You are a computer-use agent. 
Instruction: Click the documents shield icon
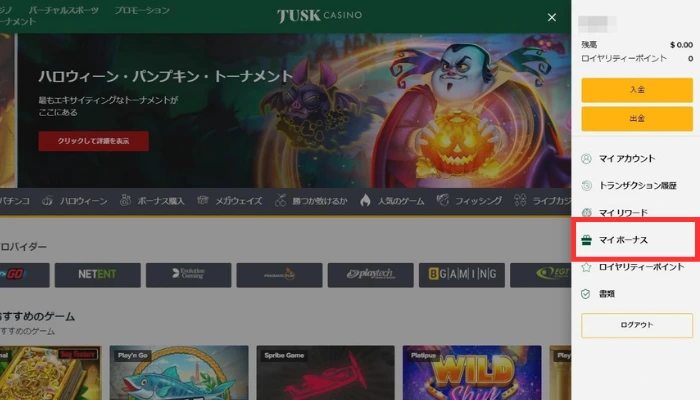[587, 294]
